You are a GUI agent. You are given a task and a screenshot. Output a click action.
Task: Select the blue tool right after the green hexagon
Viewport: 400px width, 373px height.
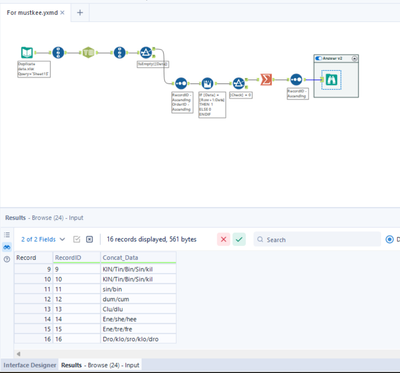click(120, 53)
